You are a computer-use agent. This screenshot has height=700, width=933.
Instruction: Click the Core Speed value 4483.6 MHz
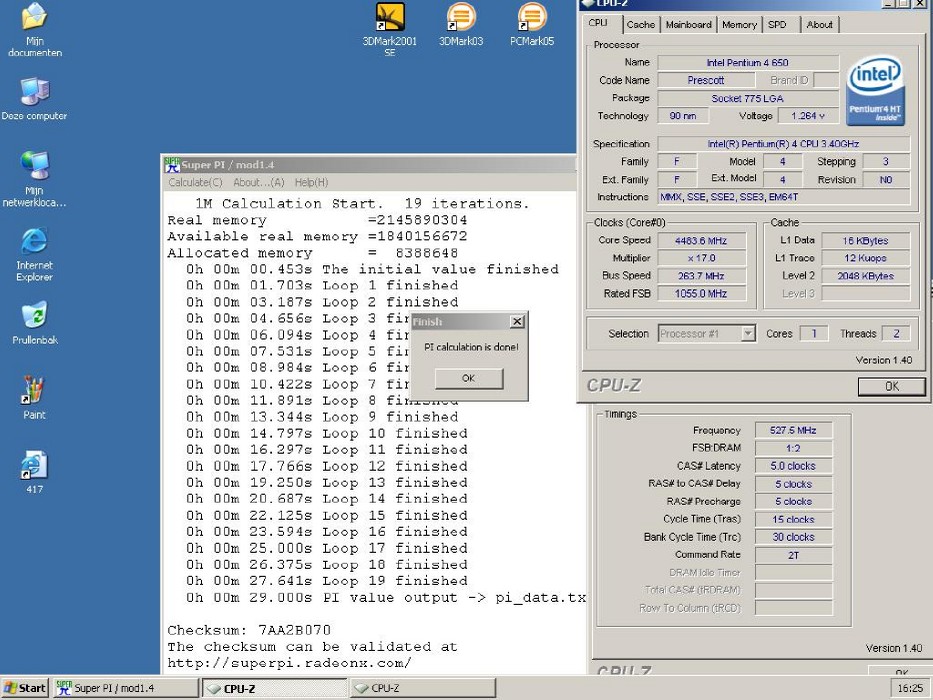pyautogui.click(x=701, y=240)
